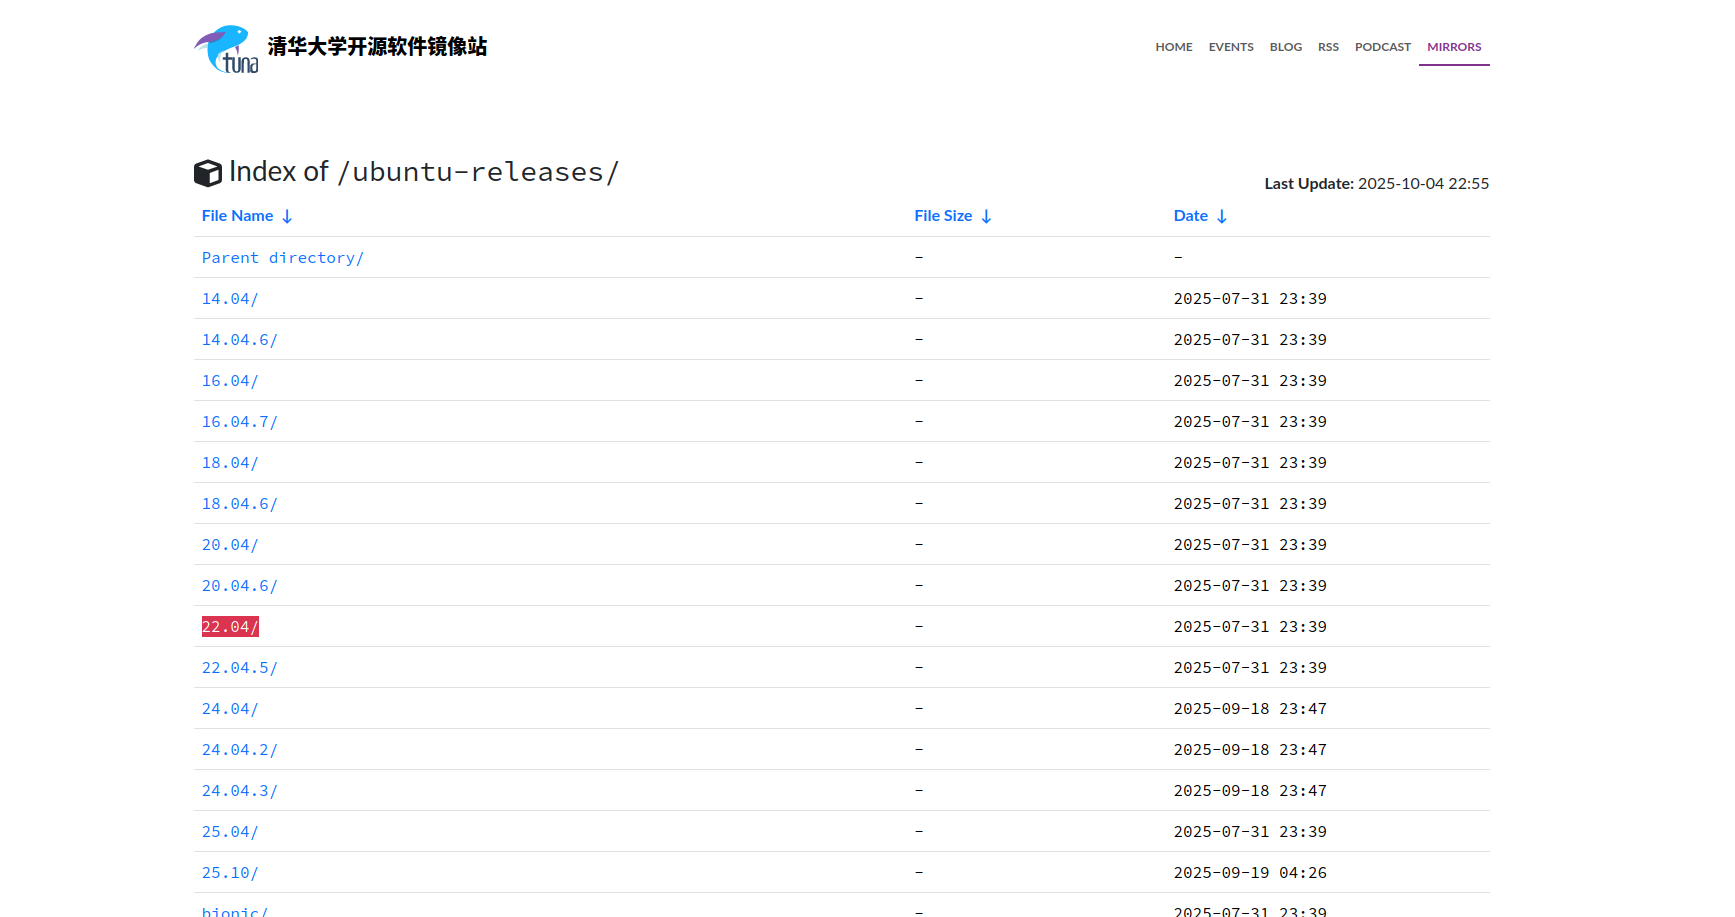The width and height of the screenshot is (1735, 917).
Task: Open the 16.04/ folder
Action: tap(230, 381)
